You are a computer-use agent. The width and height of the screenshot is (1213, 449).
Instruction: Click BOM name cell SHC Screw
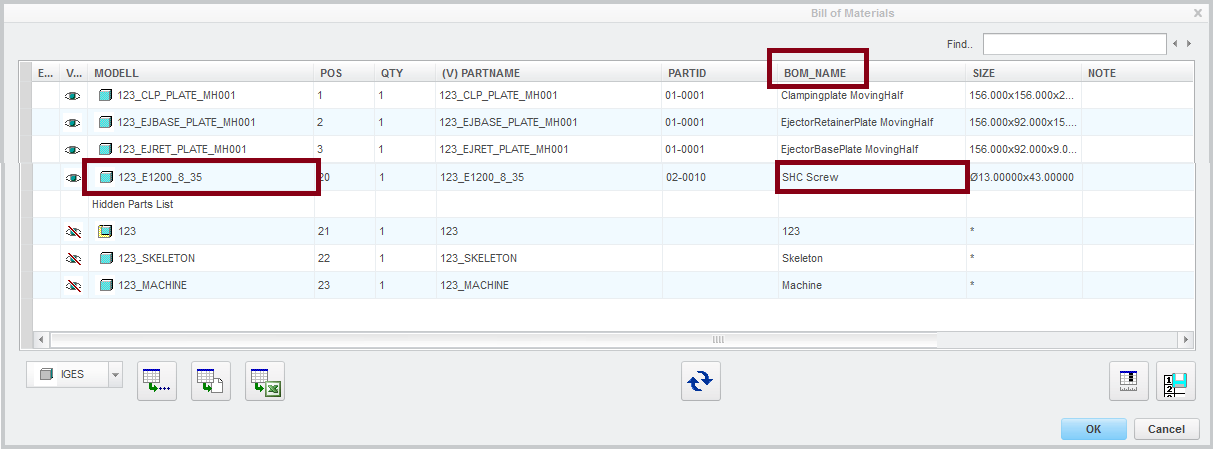click(x=872, y=177)
